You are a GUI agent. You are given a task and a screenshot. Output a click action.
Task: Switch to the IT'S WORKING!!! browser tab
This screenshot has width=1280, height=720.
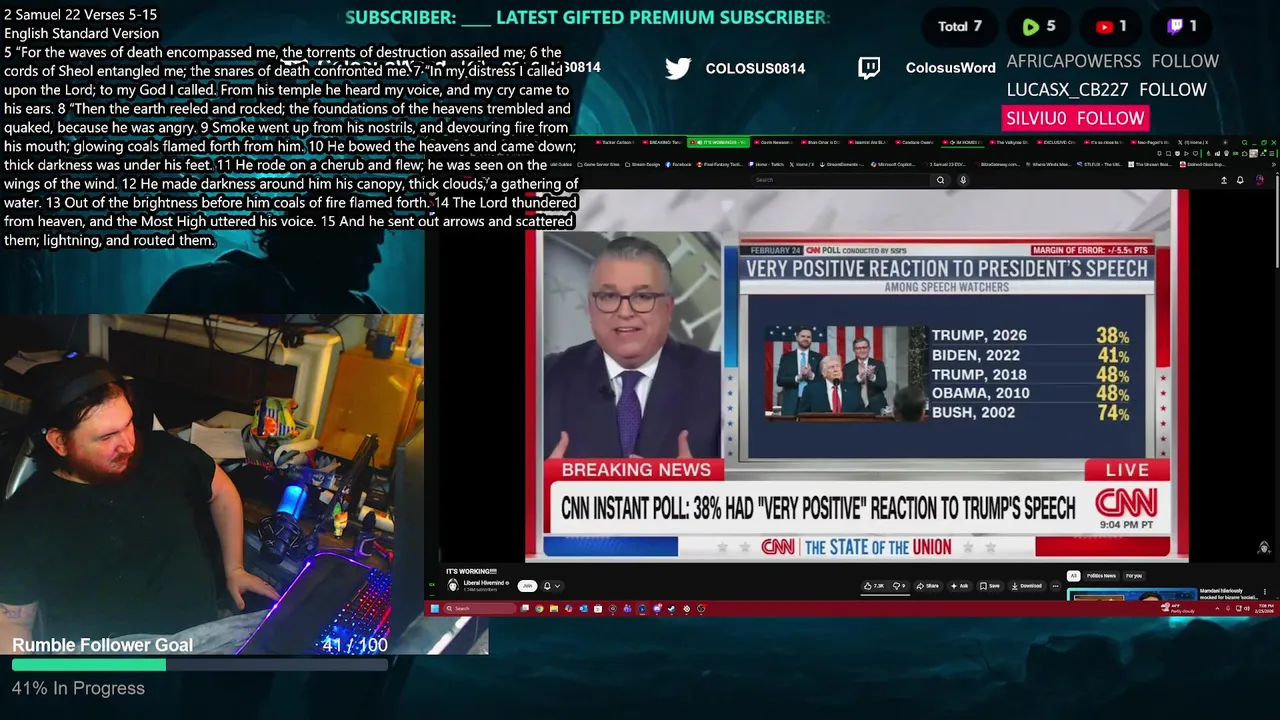tap(718, 142)
